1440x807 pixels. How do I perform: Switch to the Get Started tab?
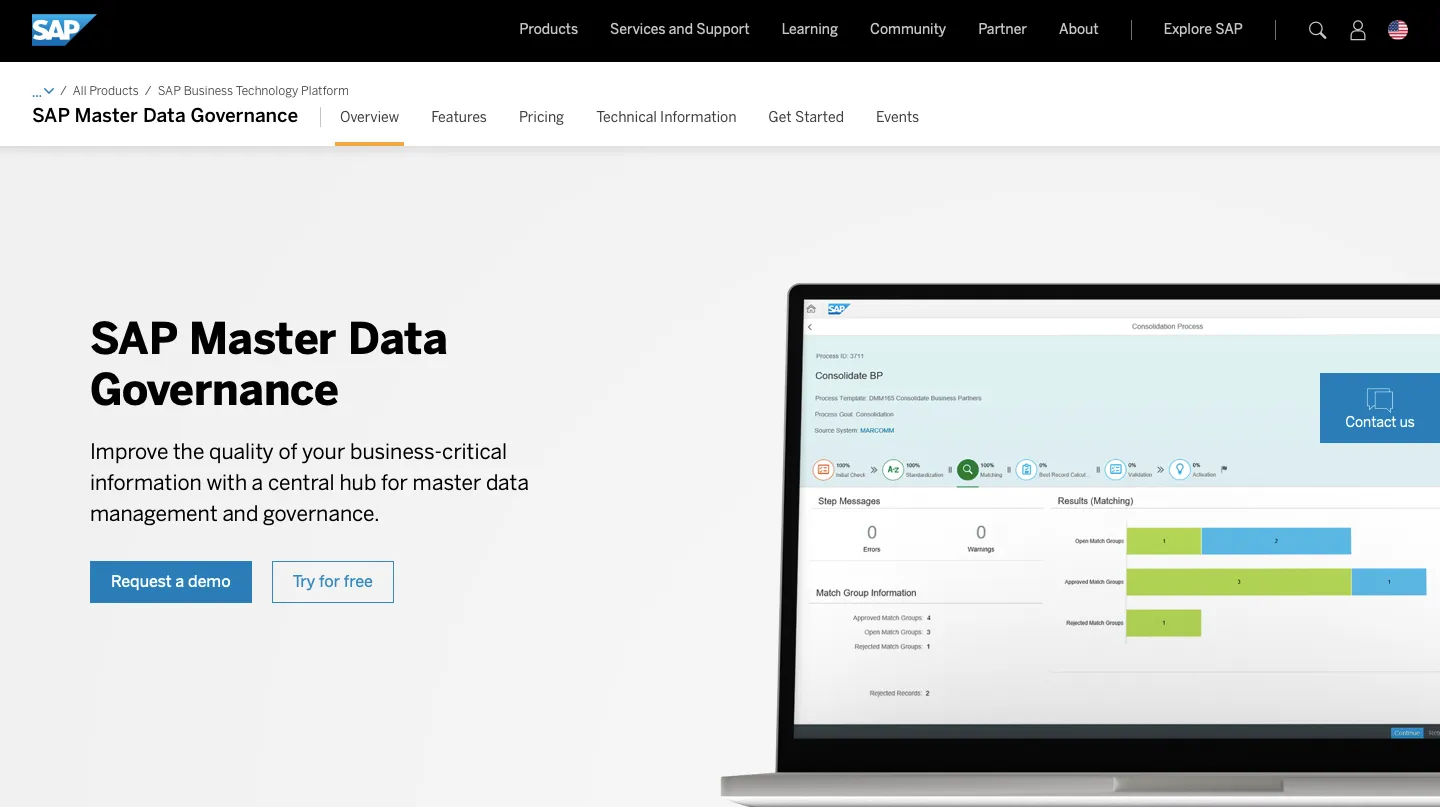click(806, 117)
